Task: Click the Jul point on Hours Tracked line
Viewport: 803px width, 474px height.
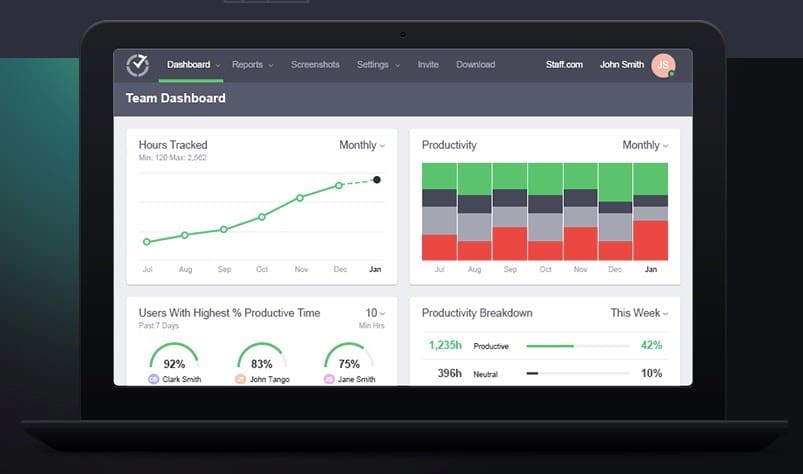Action: click(147, 242)
